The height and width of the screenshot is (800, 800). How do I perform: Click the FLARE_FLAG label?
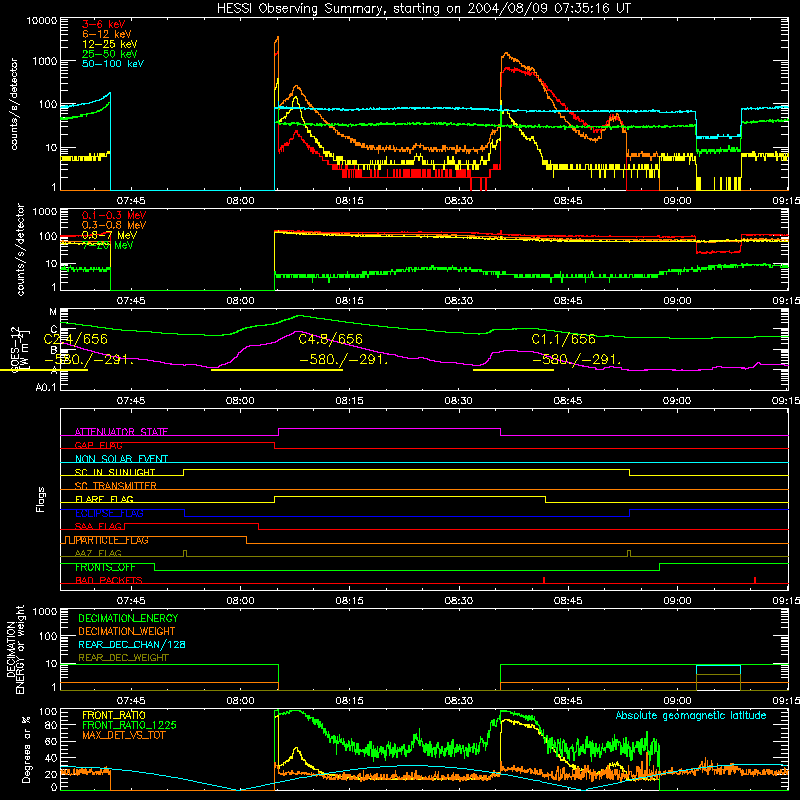[x=104, y=499]
